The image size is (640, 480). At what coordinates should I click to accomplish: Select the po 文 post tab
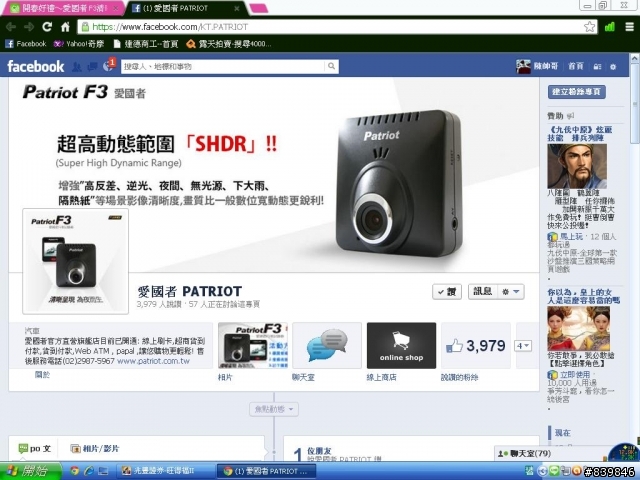[35, 449]
